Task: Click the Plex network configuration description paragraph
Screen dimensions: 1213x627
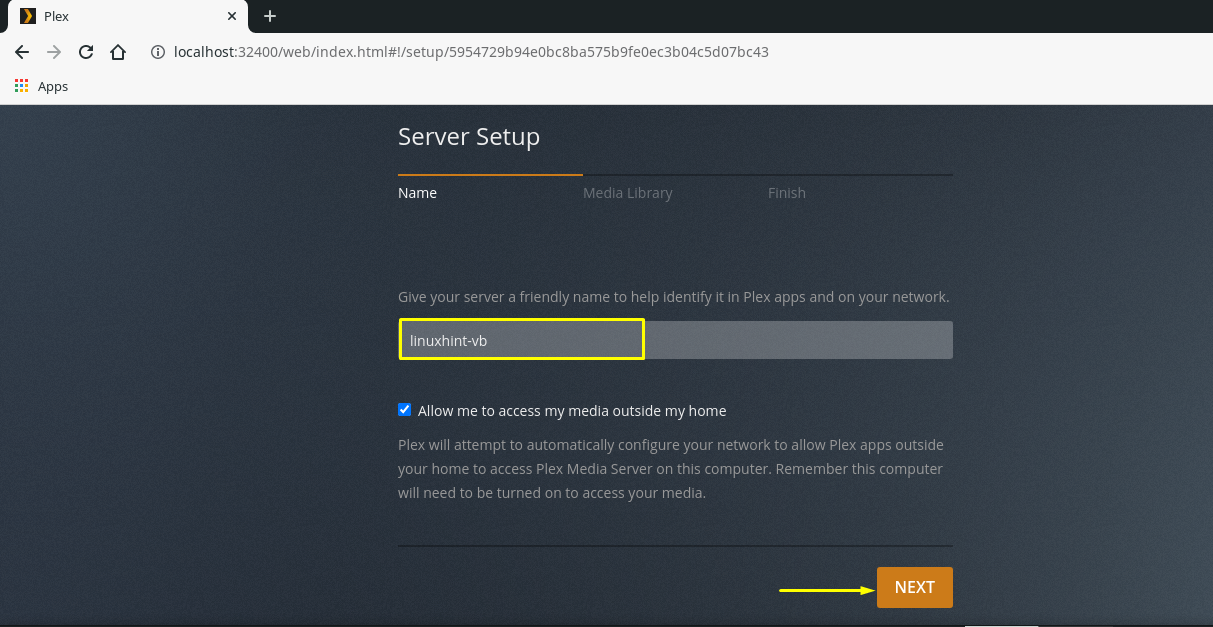Action: 671,469
